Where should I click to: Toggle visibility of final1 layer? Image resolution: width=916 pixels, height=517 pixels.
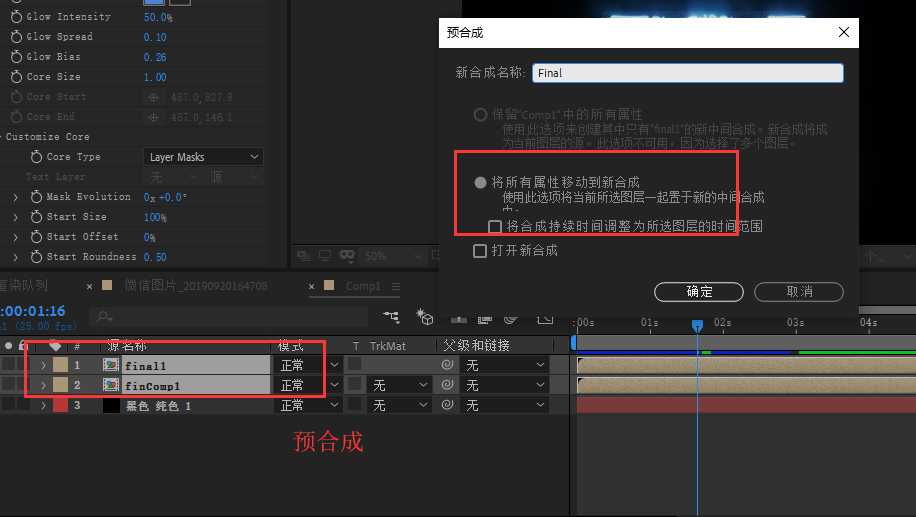(x=8, y=365)
